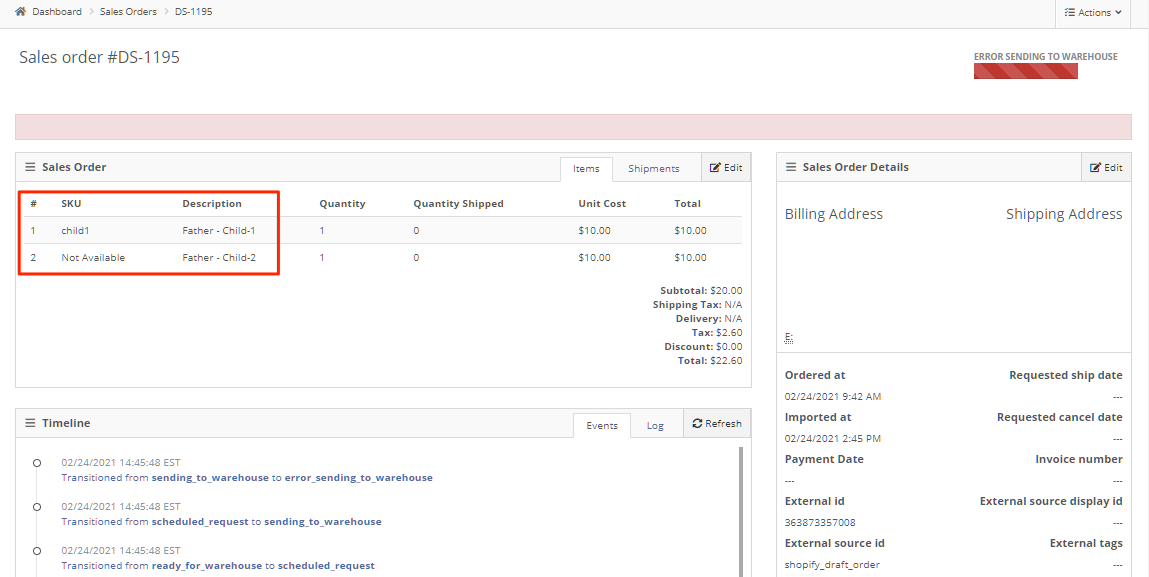Click the Timeline panel hamburger icon

[x=30, y=423]
